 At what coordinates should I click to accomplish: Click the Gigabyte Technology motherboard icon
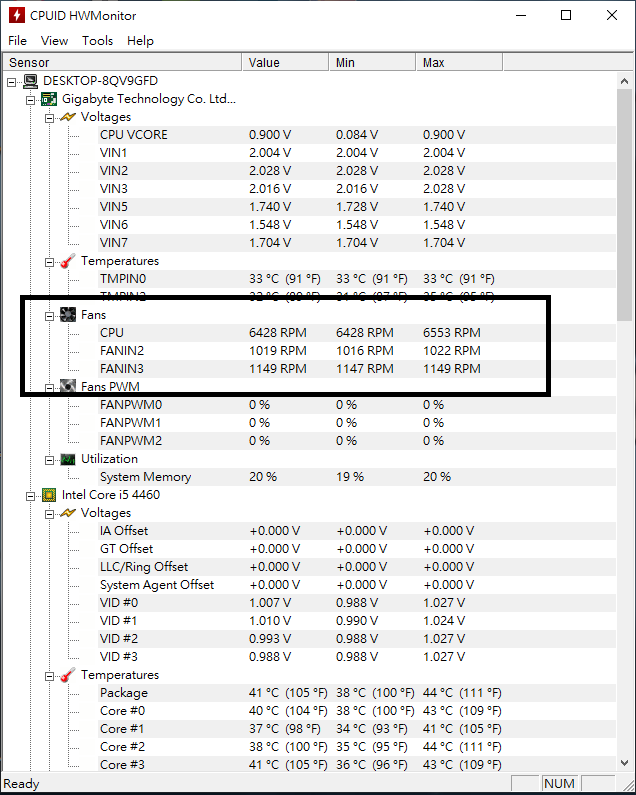pos(49,99)
